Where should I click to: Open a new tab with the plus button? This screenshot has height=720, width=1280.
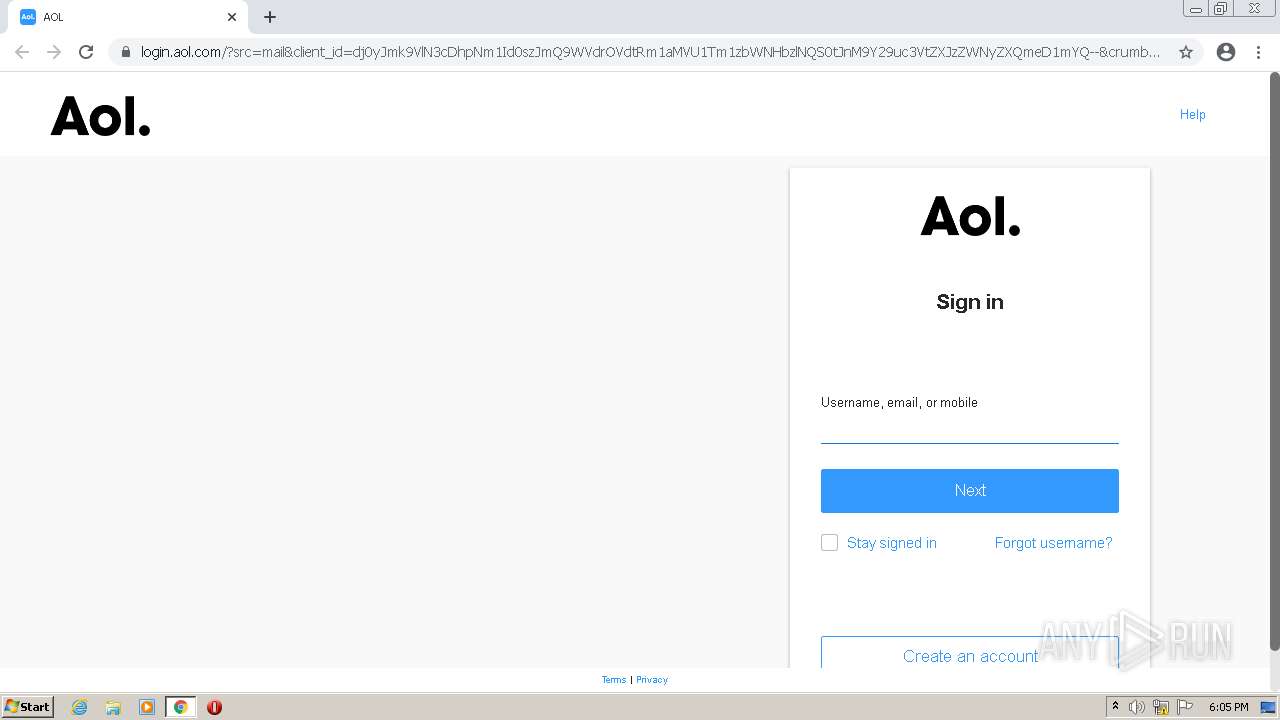point(270,17)
